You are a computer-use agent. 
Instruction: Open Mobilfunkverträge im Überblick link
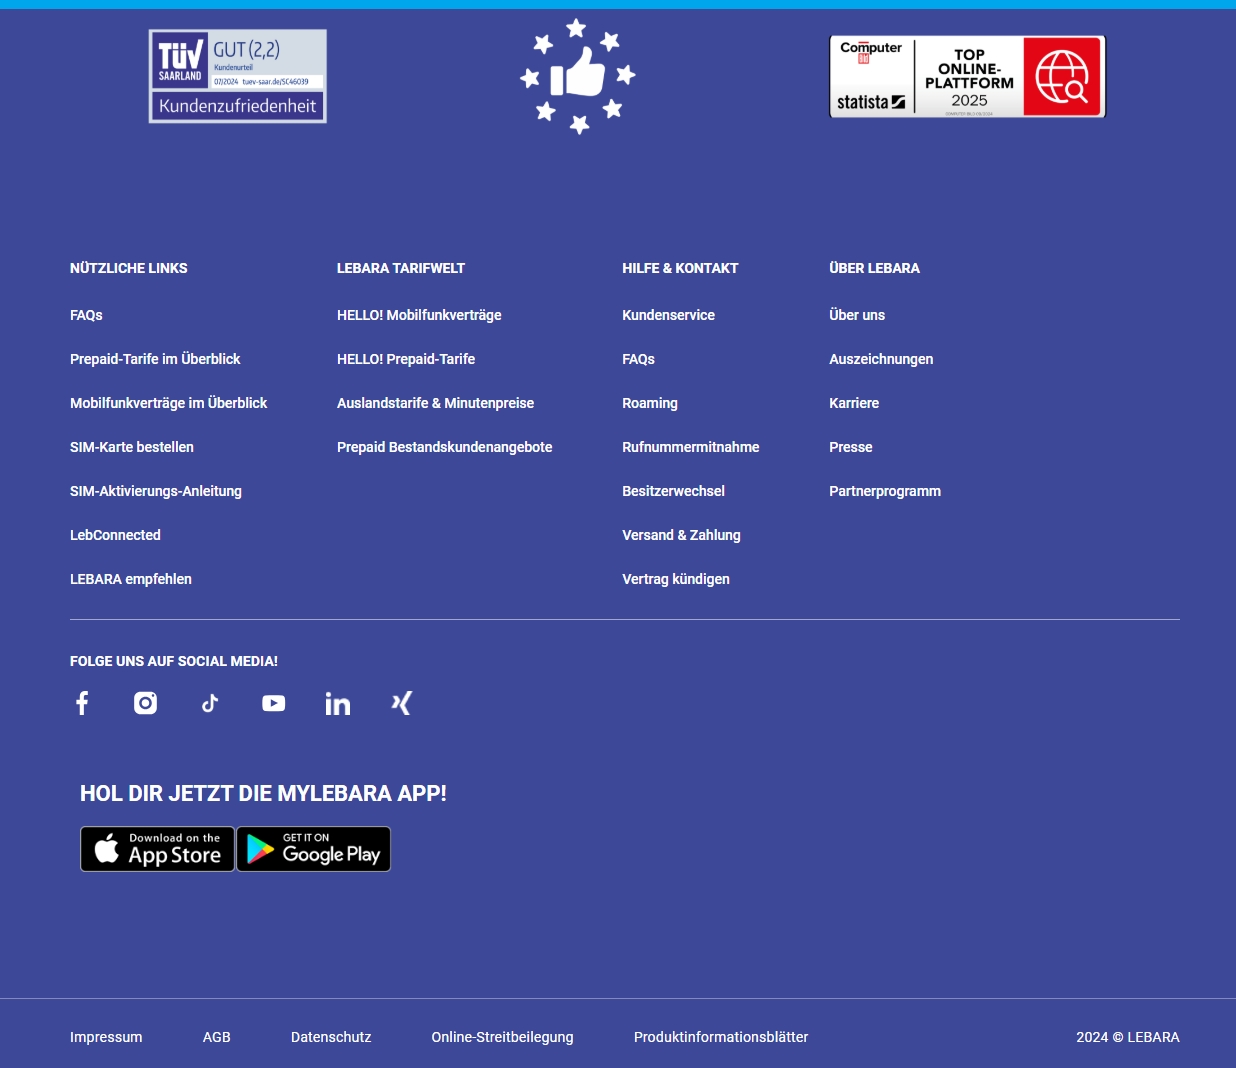click(168, 403)
